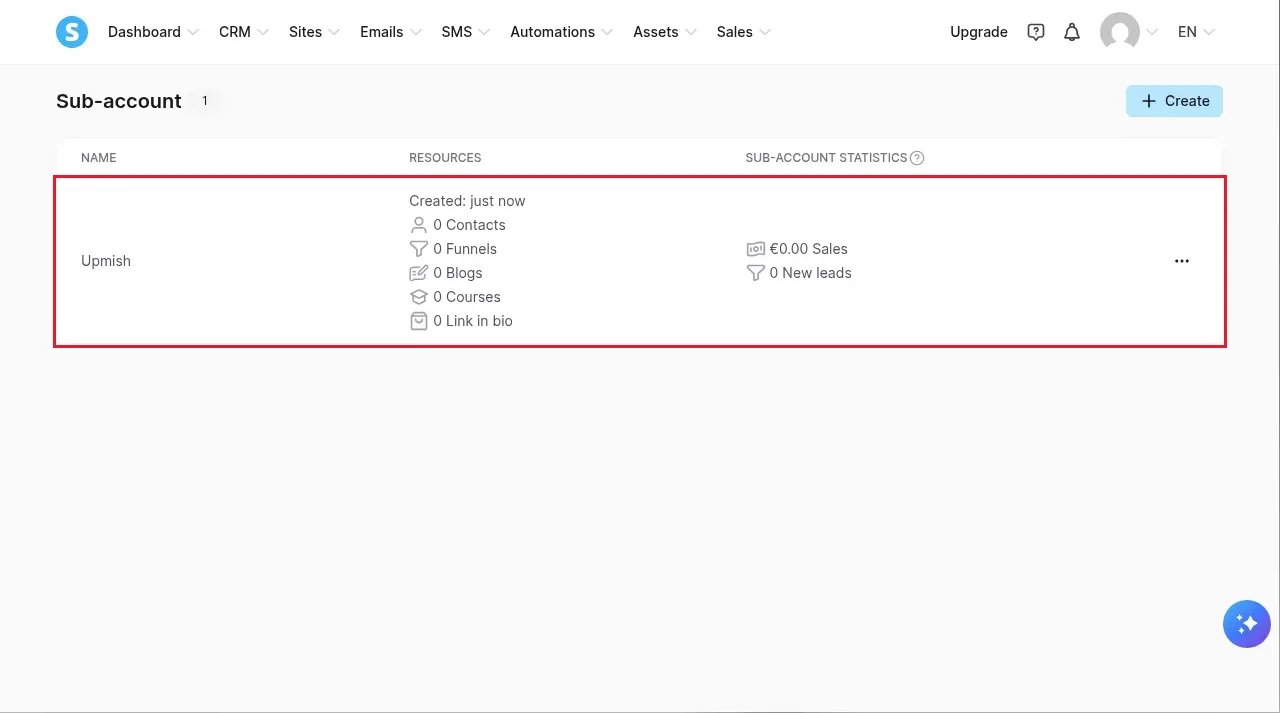The width and height of the screenshot is (1280, 713).
Task: Open the SMS menu
Action: click(466, 32)
